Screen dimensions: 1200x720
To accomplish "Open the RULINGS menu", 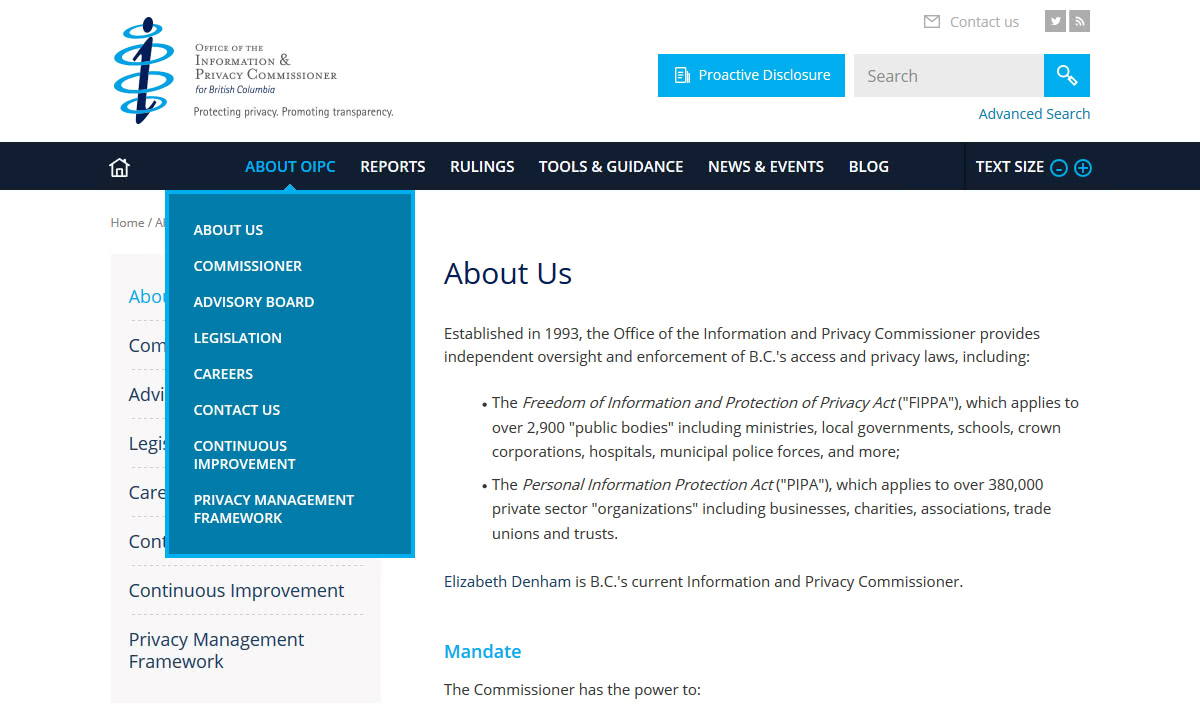I will point(482,167).
